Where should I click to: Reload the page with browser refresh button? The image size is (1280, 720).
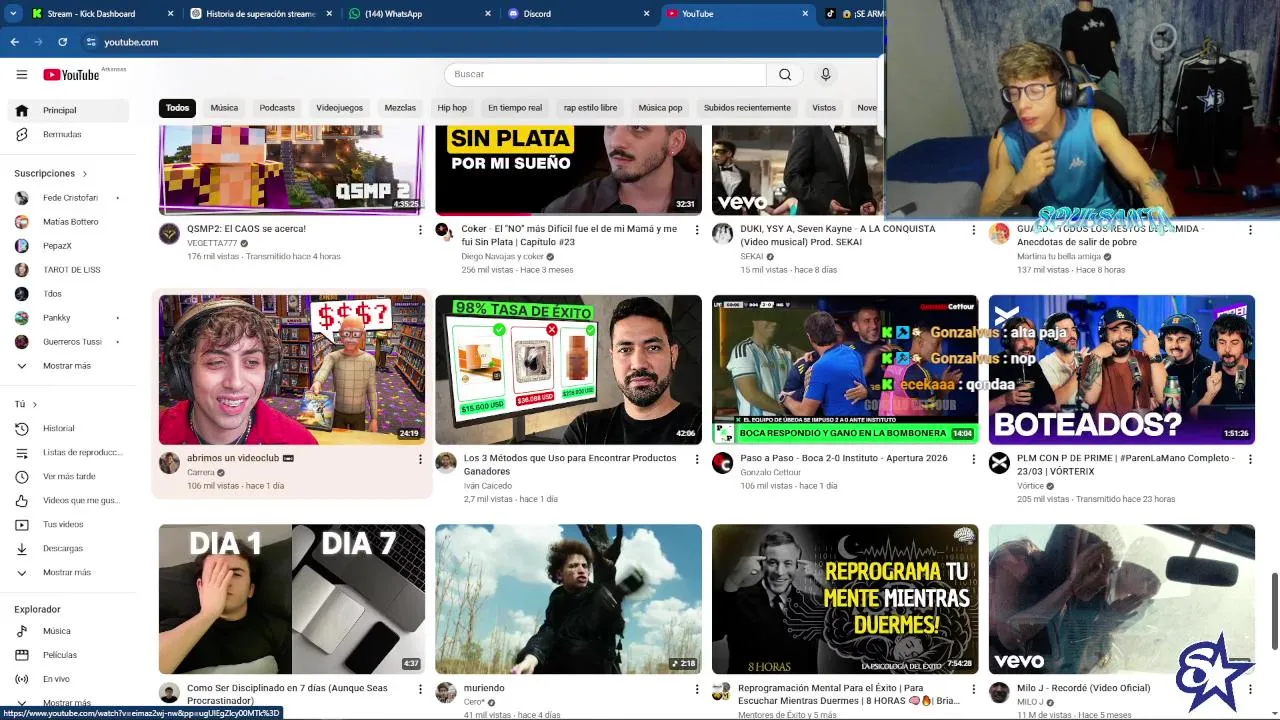pyautogui.click(x=62, y=42)
